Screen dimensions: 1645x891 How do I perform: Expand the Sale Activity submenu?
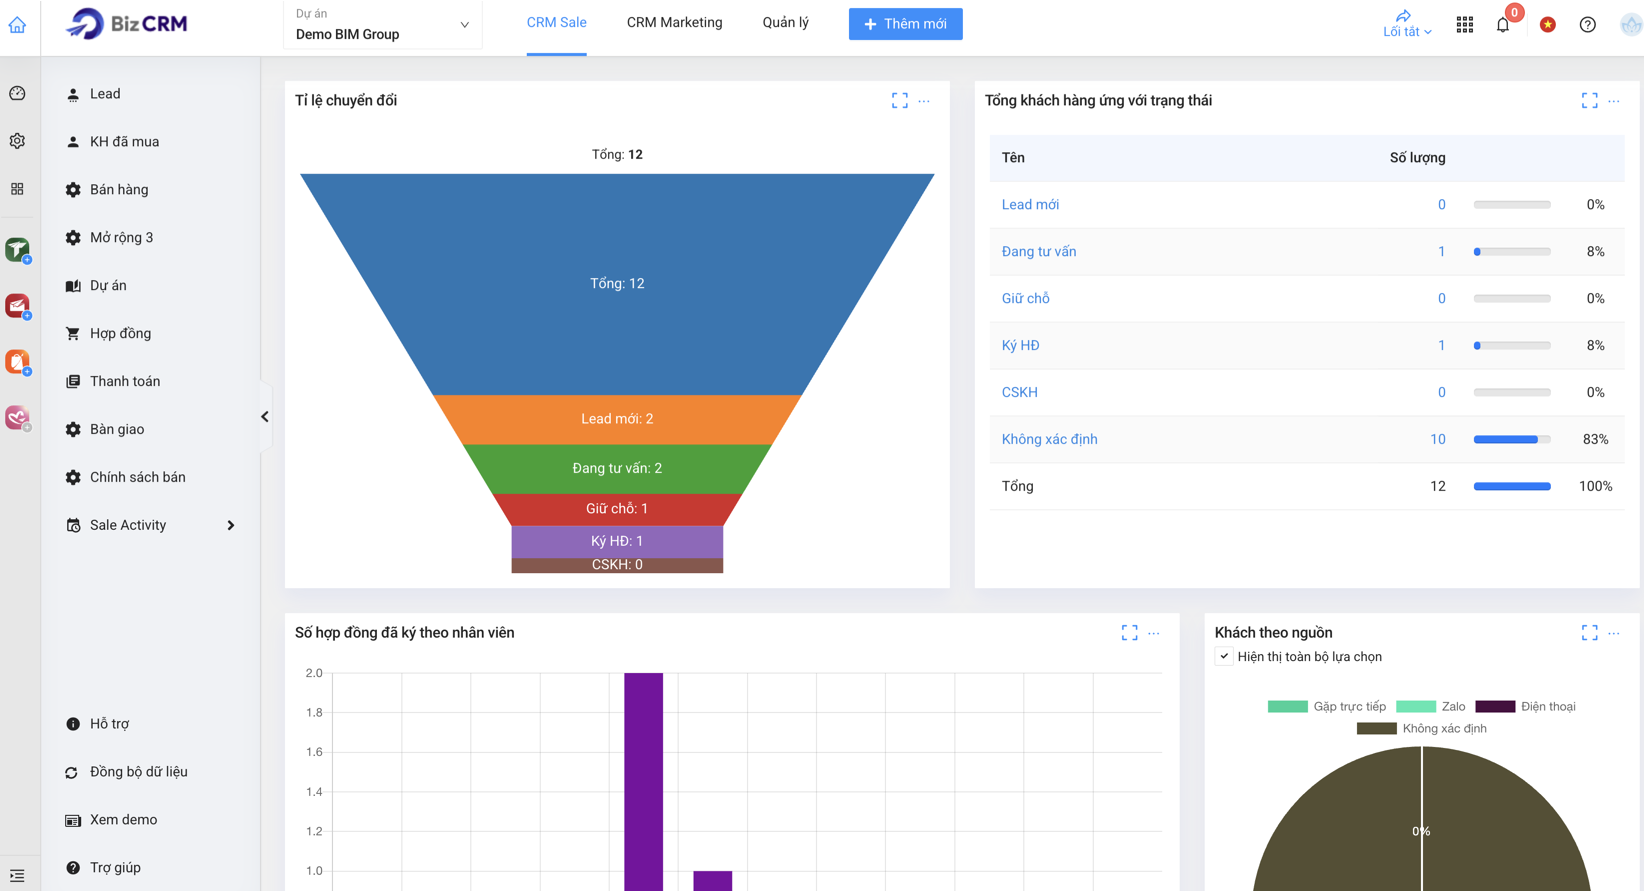[x=231, y=525]
